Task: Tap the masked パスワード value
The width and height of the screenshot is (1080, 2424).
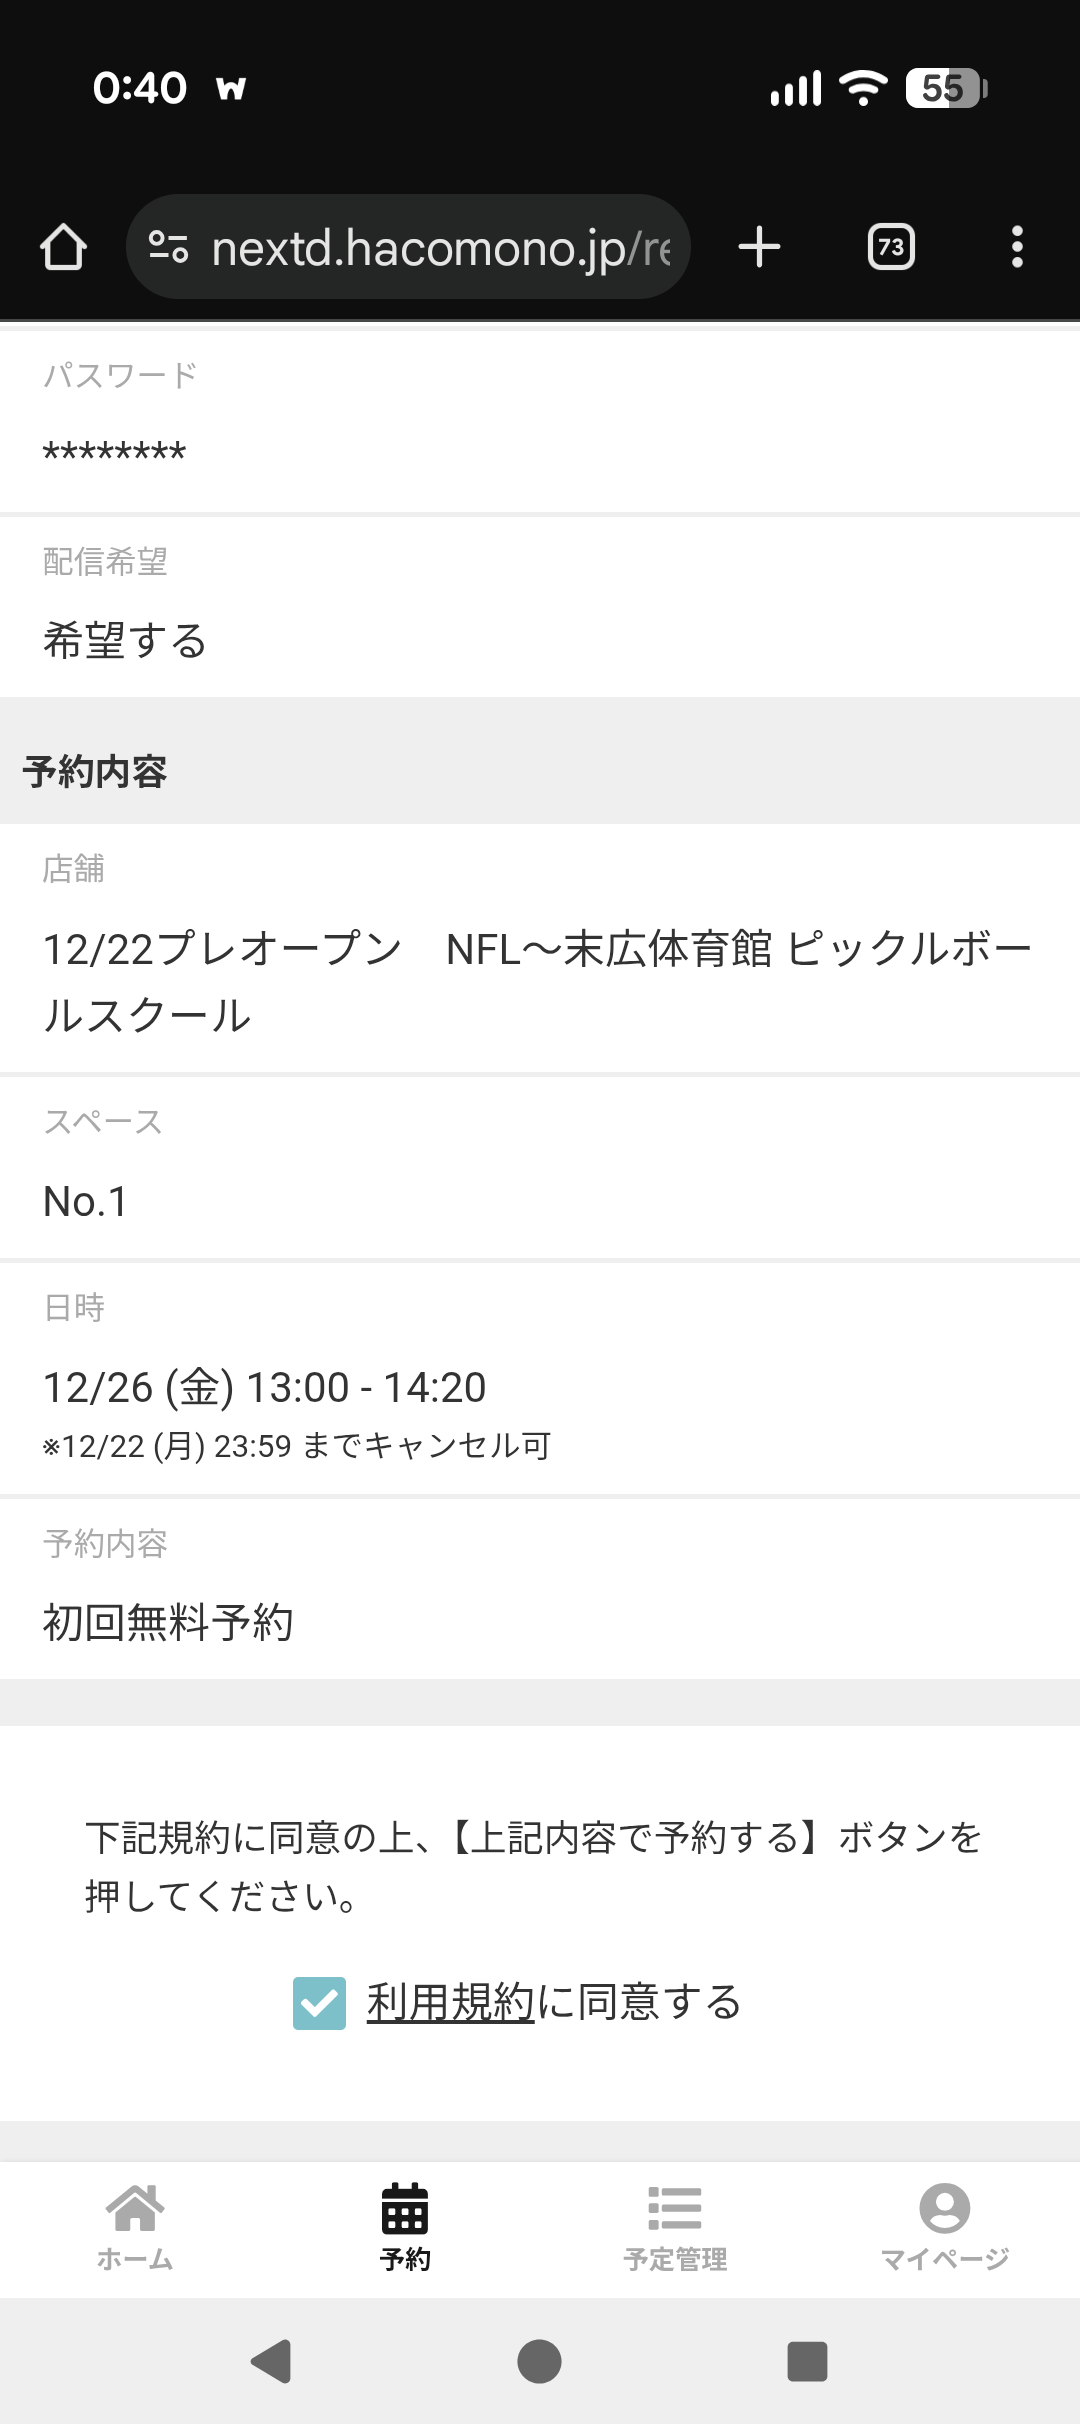Action: [114, 452]
